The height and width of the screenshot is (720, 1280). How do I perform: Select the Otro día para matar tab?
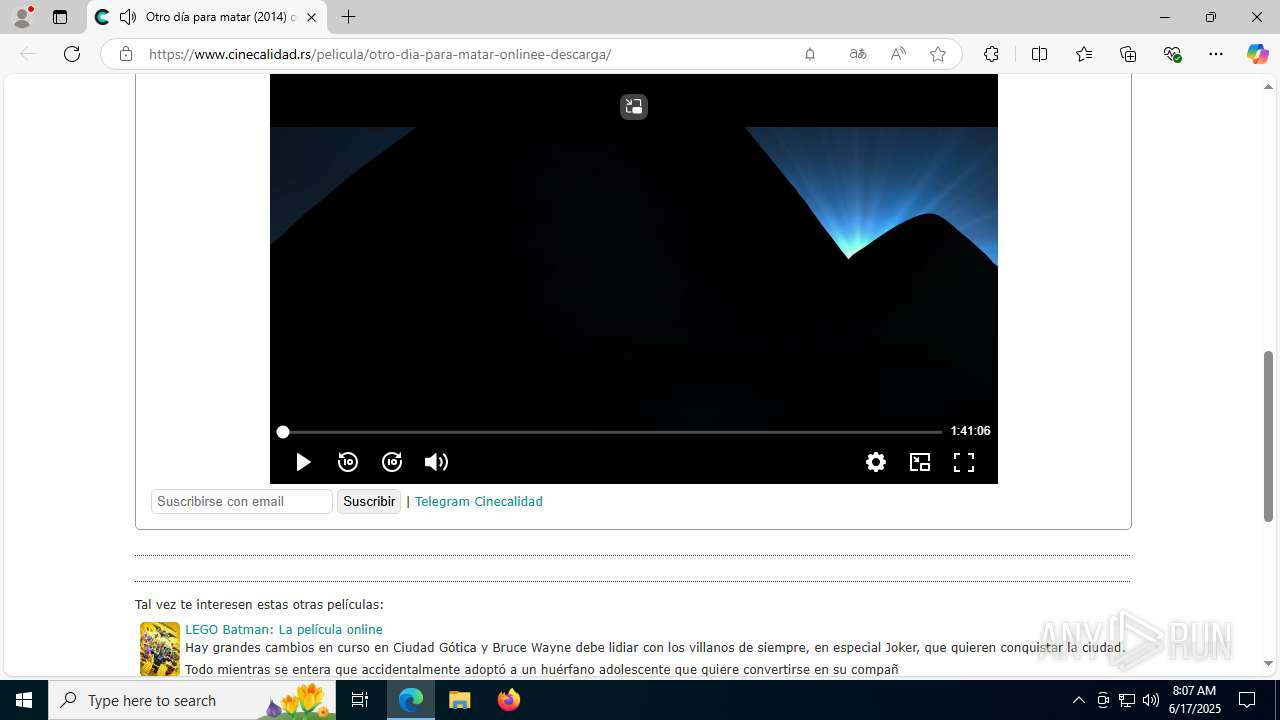click(x=207, y=17)
